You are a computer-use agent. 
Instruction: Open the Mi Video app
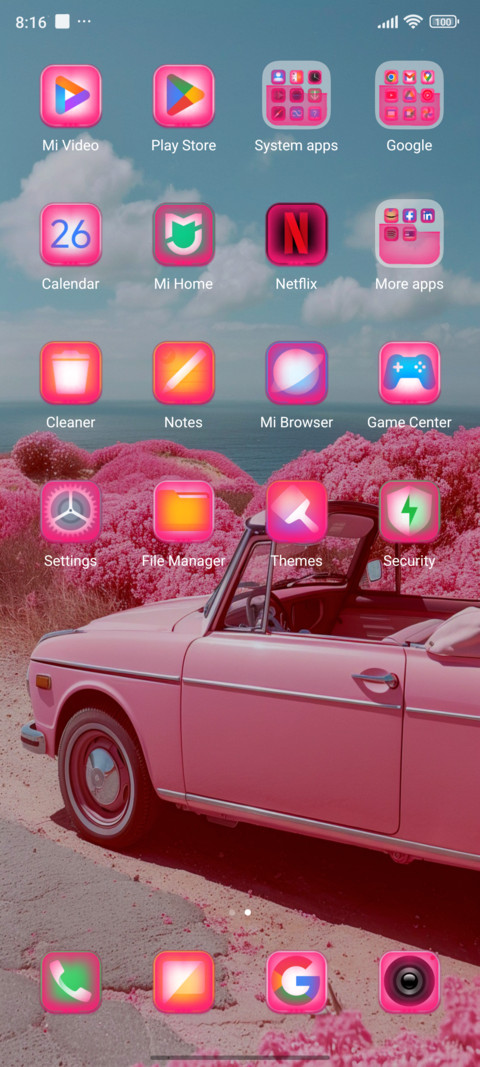(71, 95)
